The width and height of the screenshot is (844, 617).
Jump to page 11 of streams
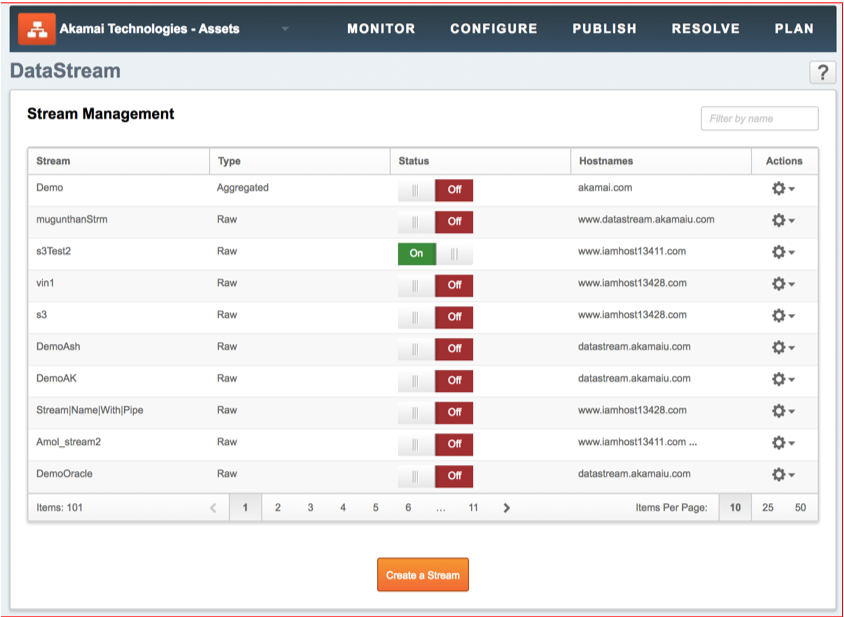(473, 508)
